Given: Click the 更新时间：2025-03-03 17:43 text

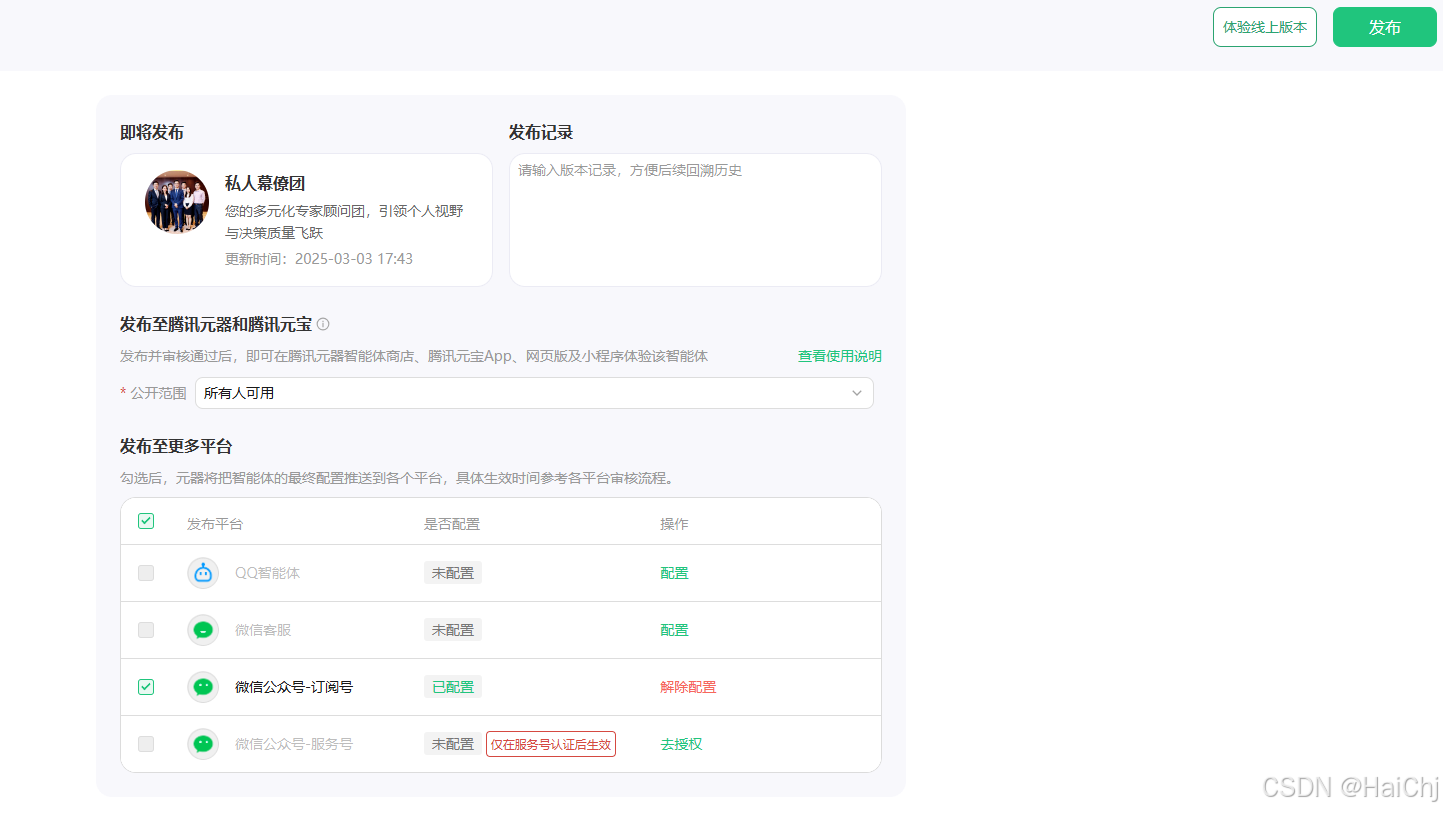Looking at the screenshot, I should click(x=319, y=259).
